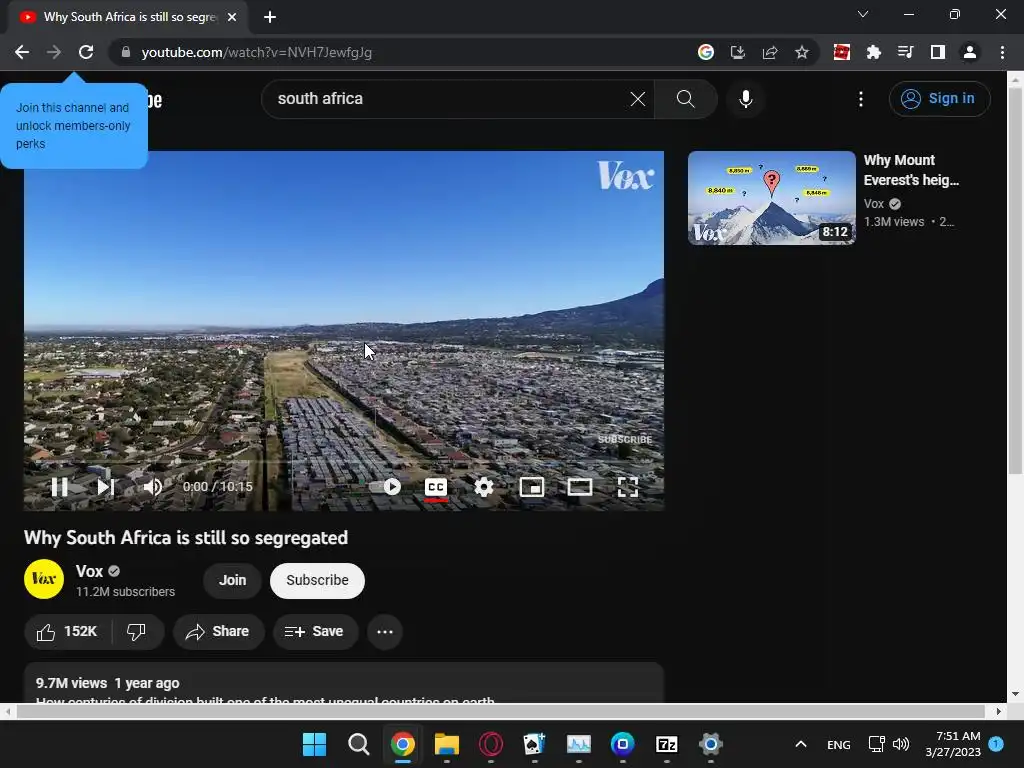The image size is (1024, 768).
Task: Open more actions ellipsis under video
Action: [385, 632]
